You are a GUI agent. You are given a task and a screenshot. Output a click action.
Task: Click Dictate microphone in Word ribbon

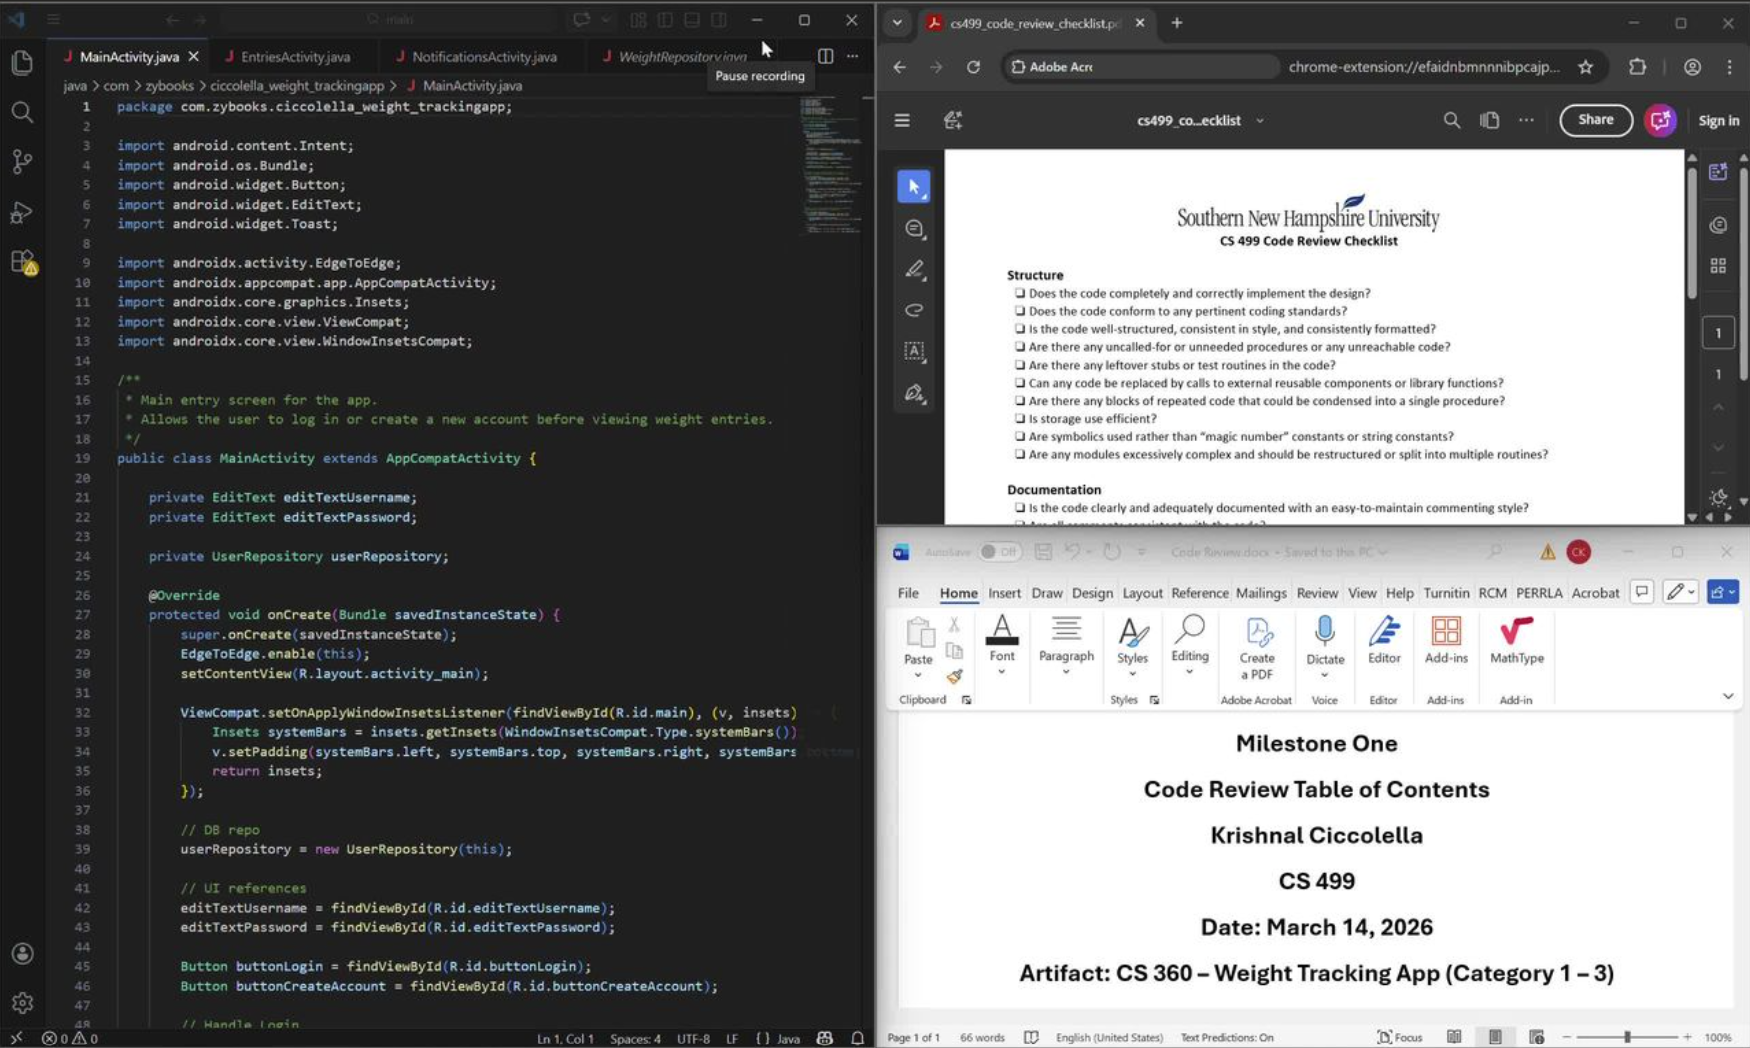[1325, 640]
